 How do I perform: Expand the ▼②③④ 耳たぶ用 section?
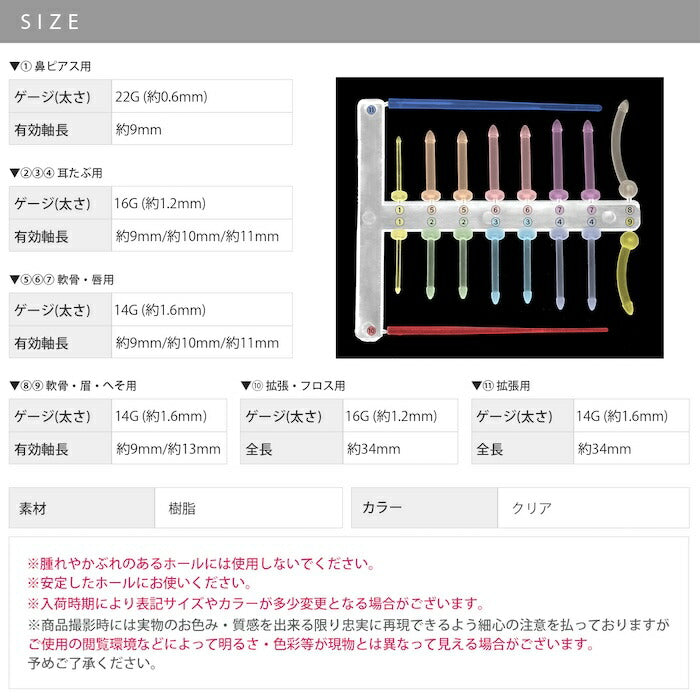56,173
